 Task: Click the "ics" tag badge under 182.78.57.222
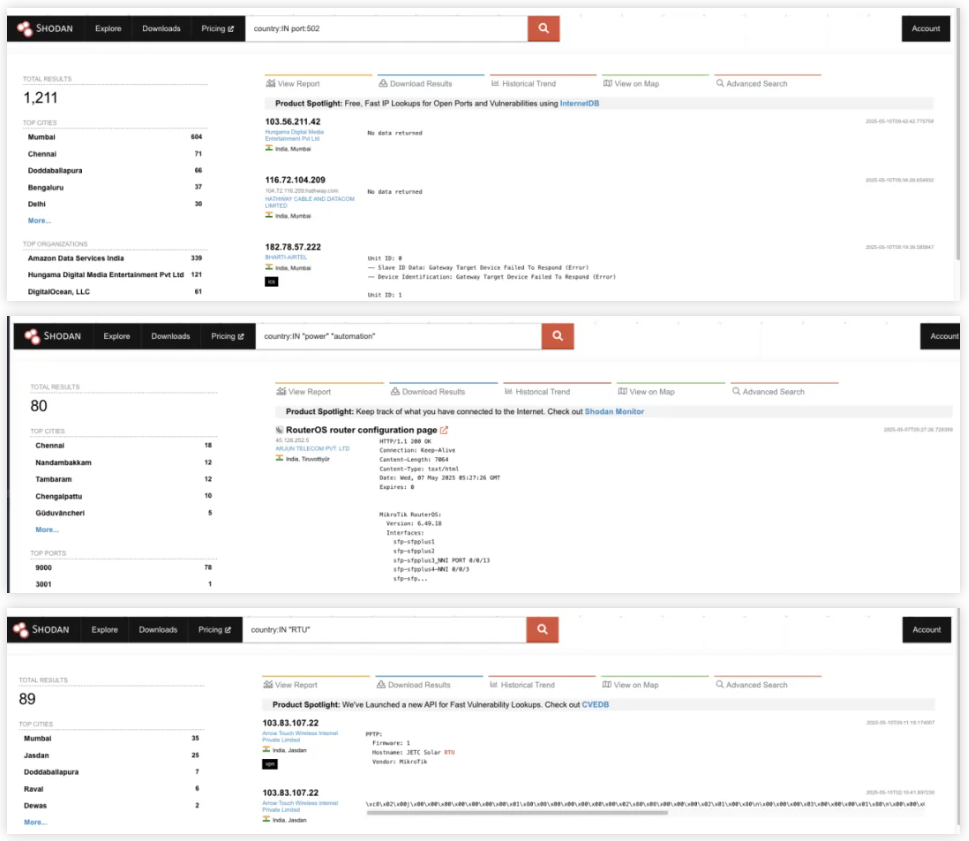[x=270, y=282]
